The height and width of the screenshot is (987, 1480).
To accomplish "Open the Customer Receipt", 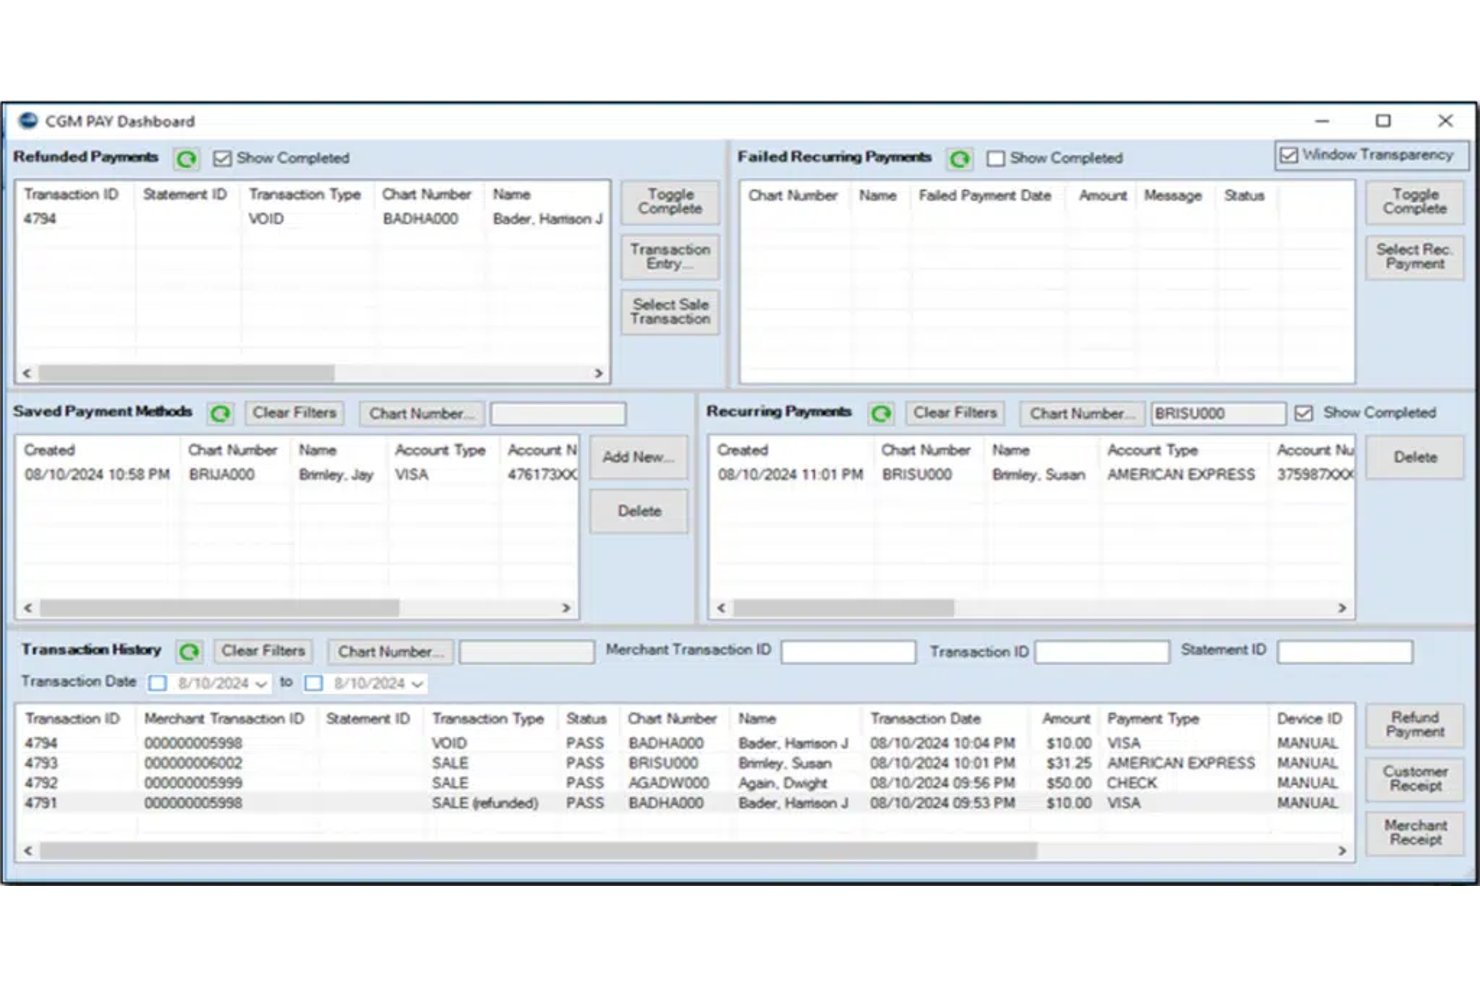I will (1415, 779).
